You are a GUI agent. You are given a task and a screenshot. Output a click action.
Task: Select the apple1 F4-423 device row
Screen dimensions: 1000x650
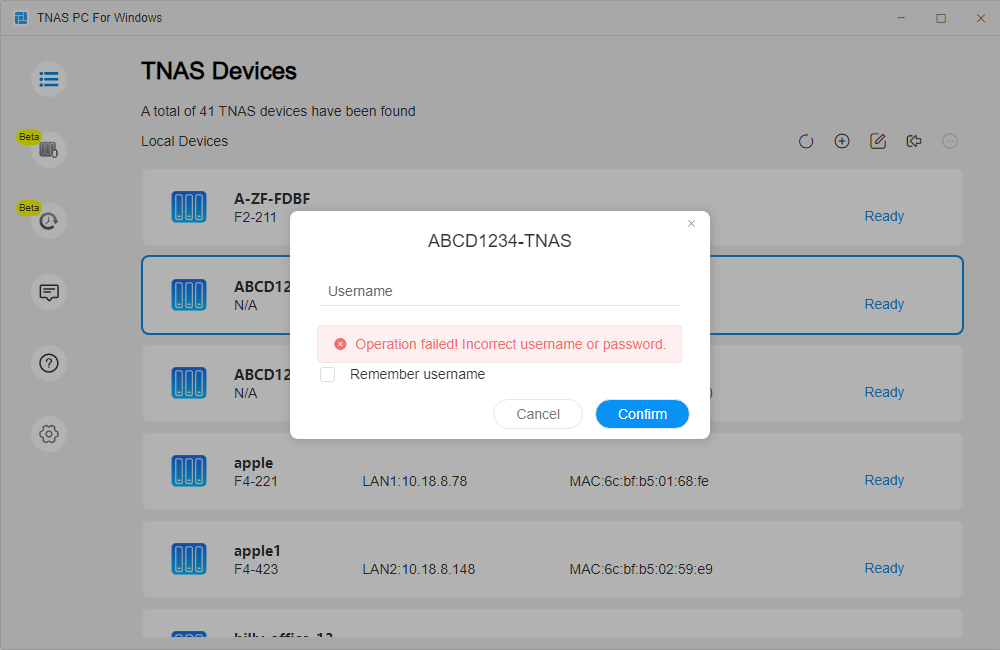[x=552, y=559]
